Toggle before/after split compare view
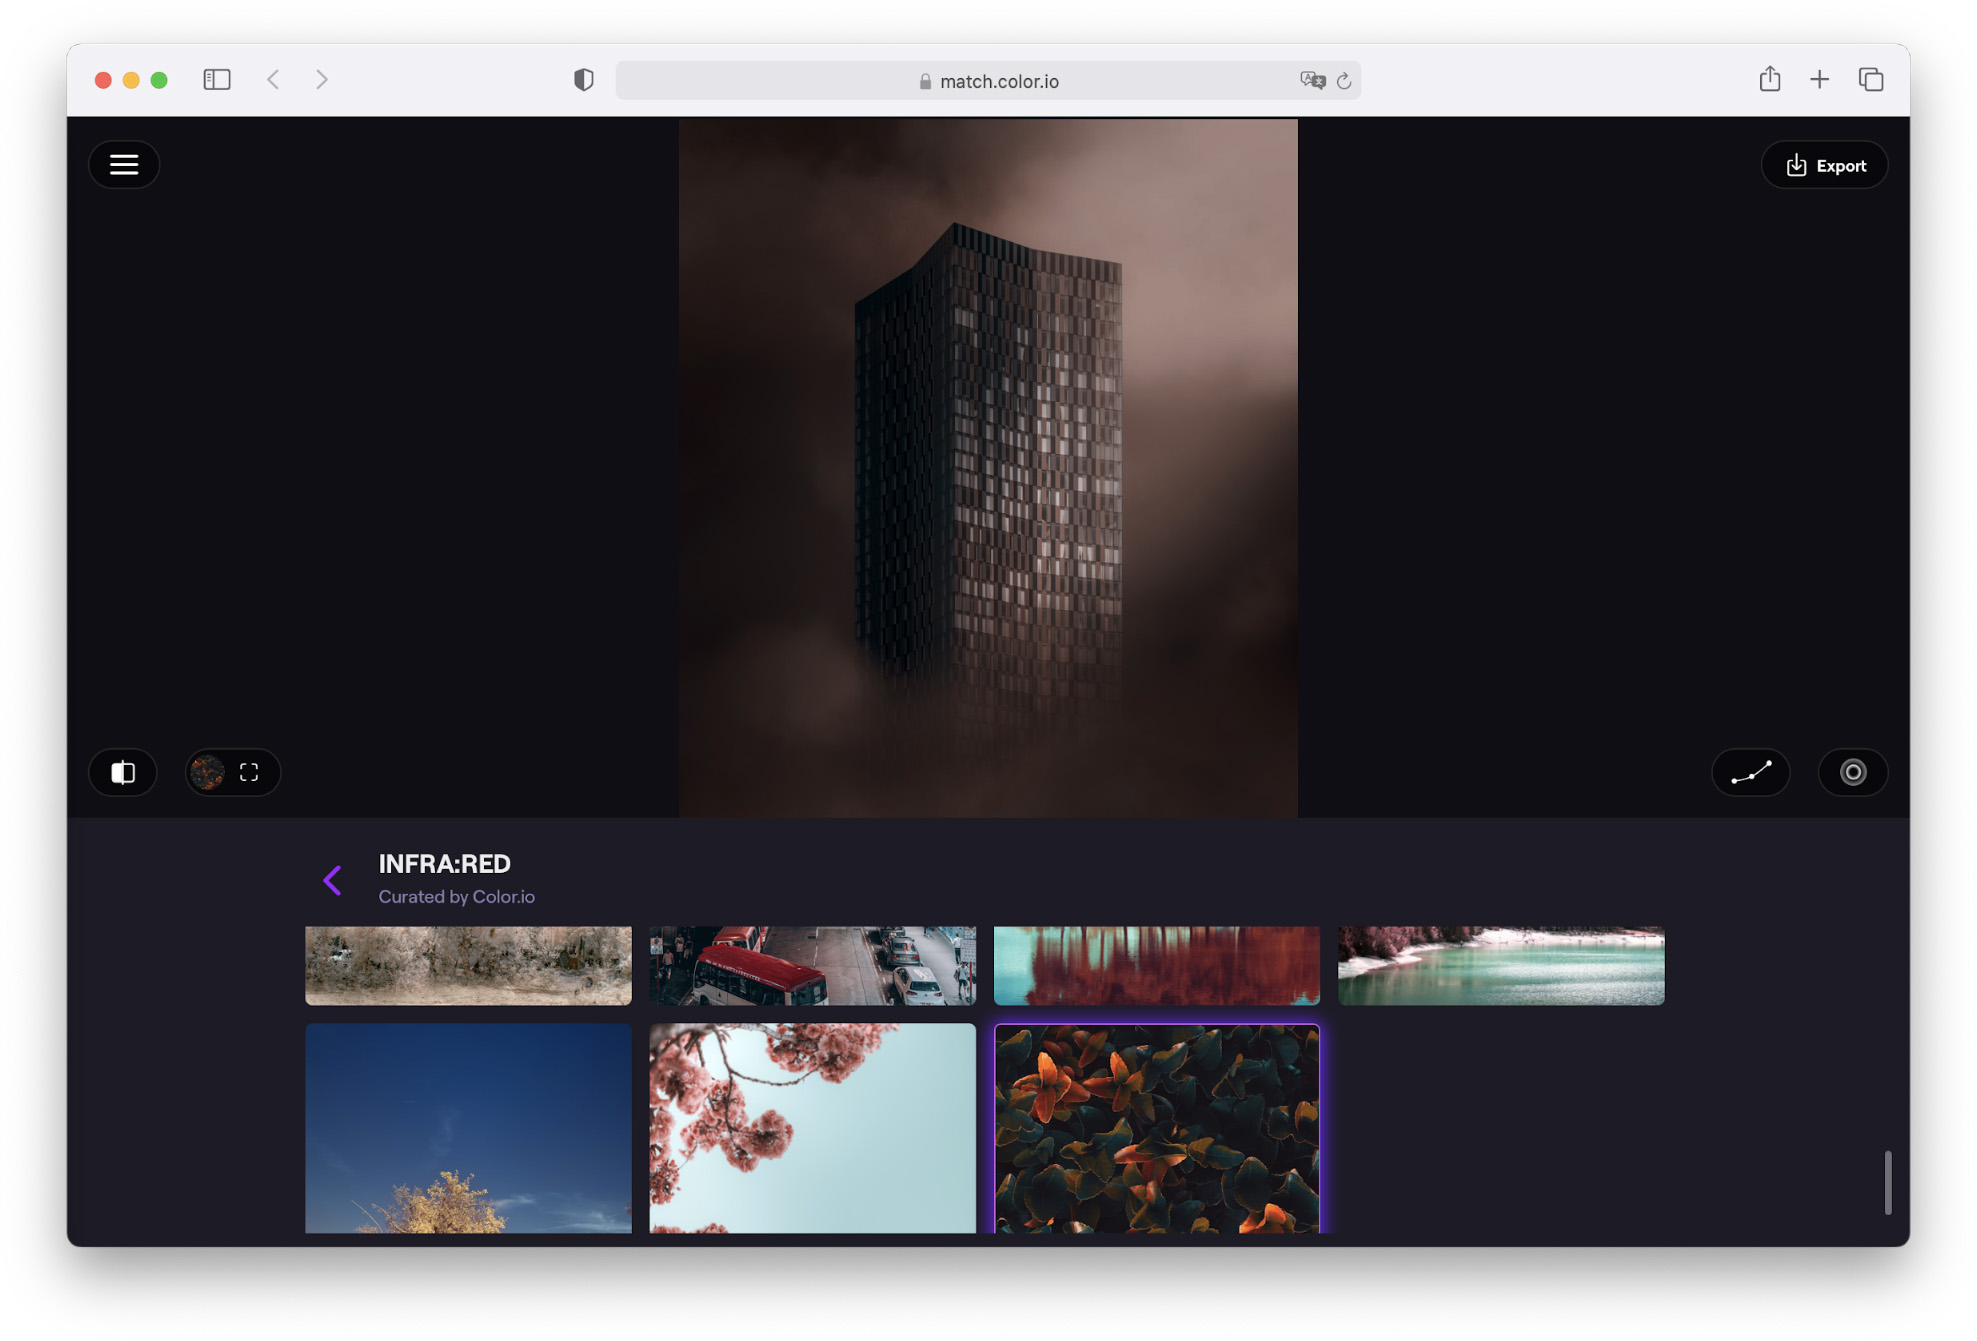This screenshot has width=1977, height=1341. point(123,772)
